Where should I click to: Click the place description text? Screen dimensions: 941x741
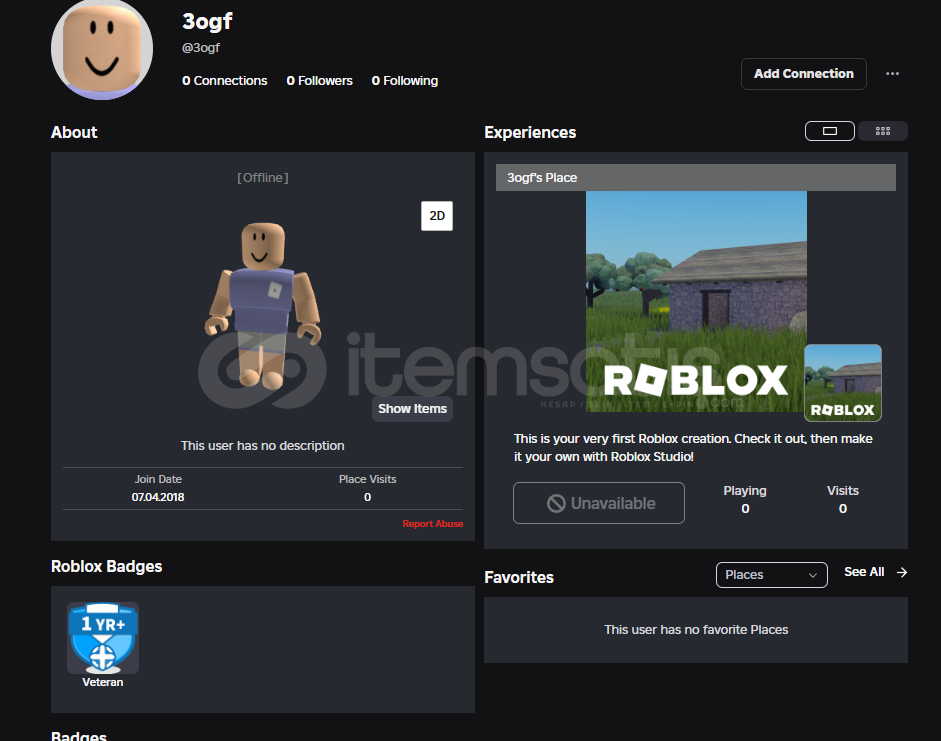[693, 448]
